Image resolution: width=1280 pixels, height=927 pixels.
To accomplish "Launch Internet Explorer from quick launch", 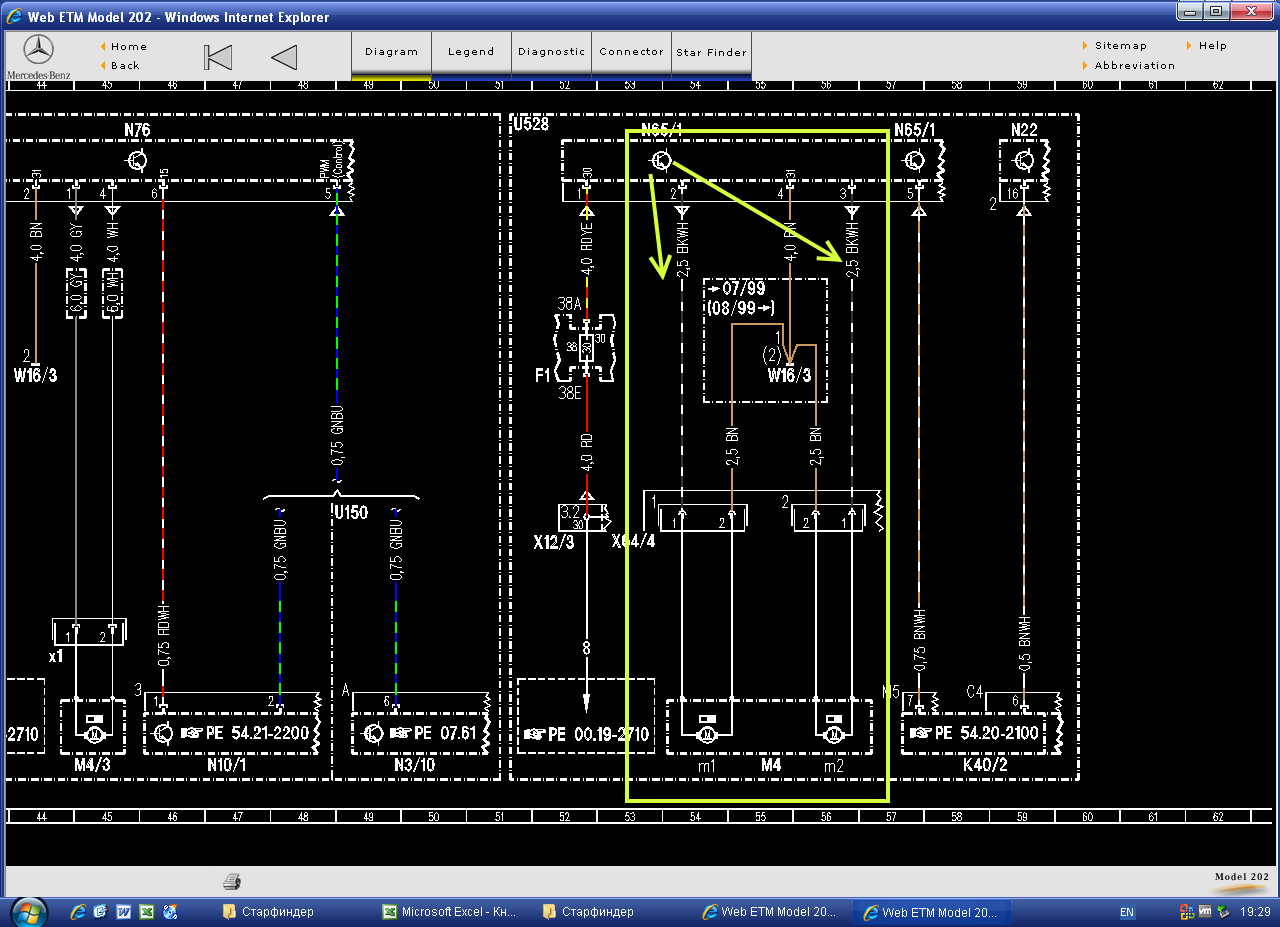I will pos(78,912).
